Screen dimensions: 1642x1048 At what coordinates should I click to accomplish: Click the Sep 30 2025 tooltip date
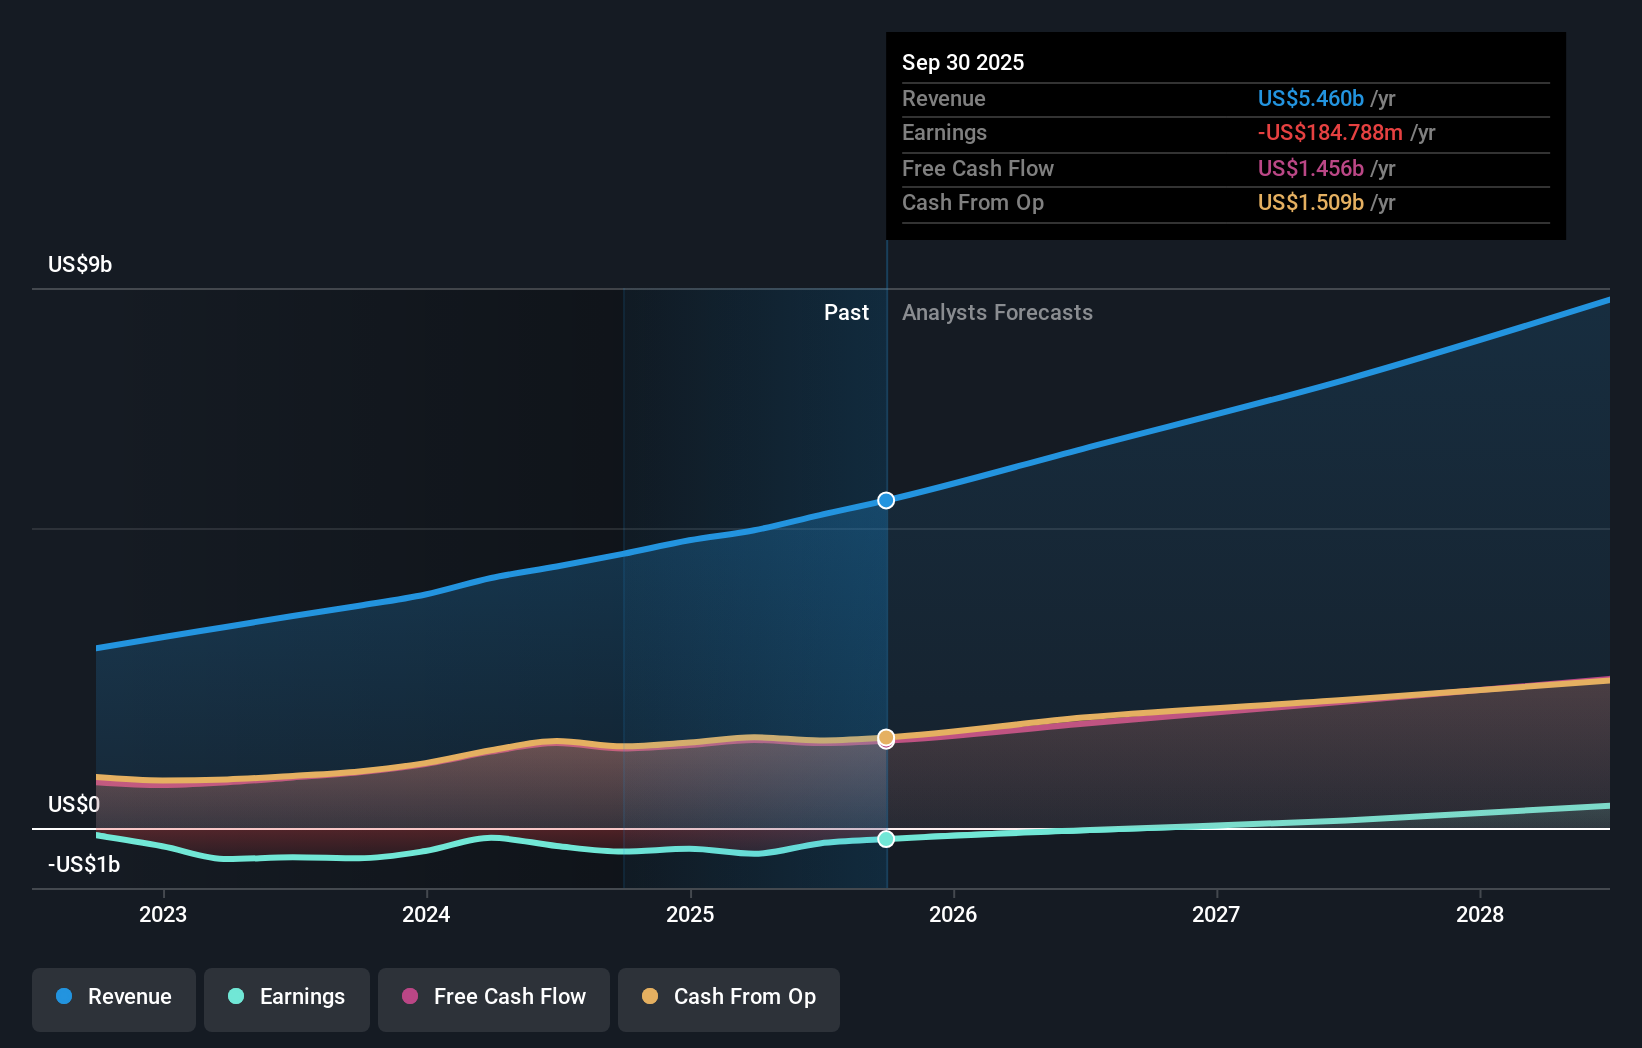click(x=963, y=62)
